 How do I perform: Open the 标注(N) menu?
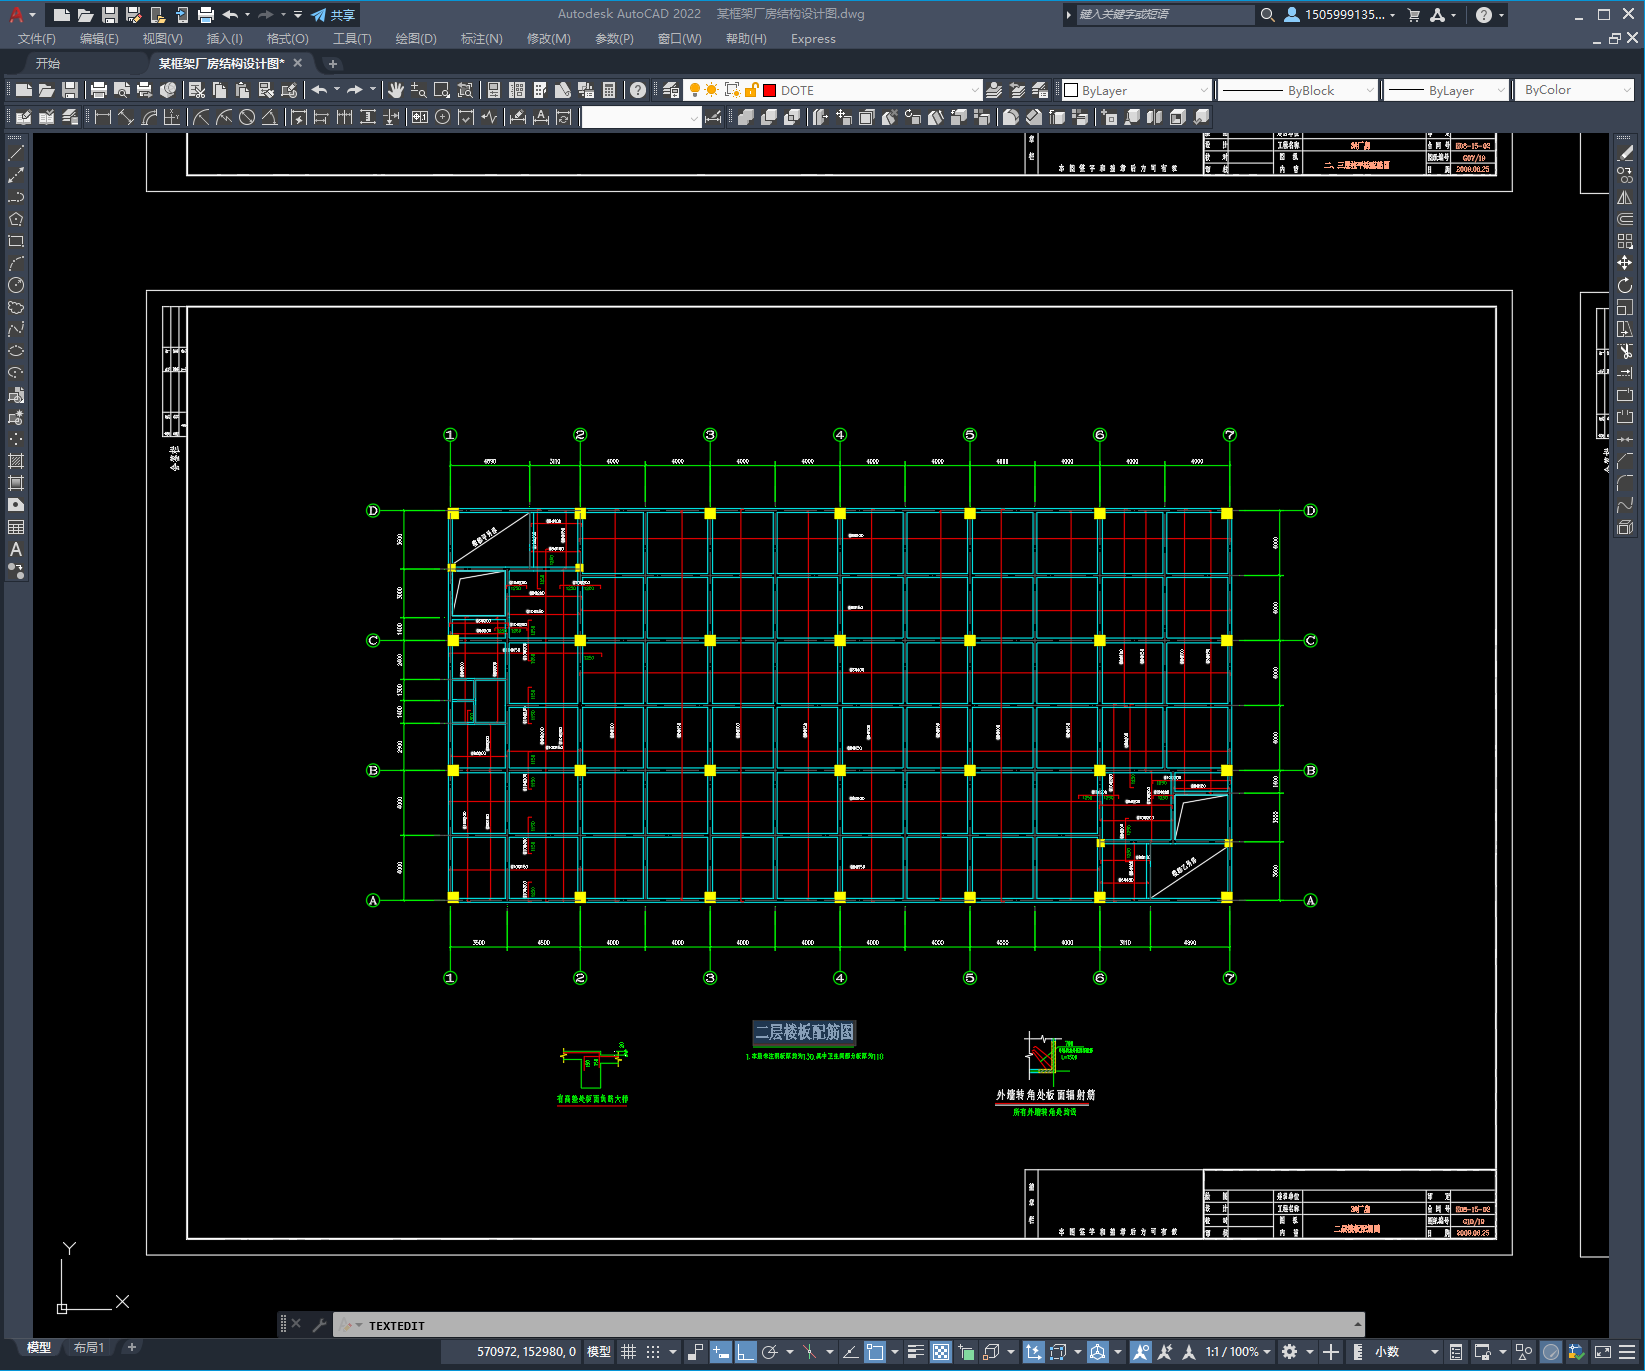(x=482, y=39)
